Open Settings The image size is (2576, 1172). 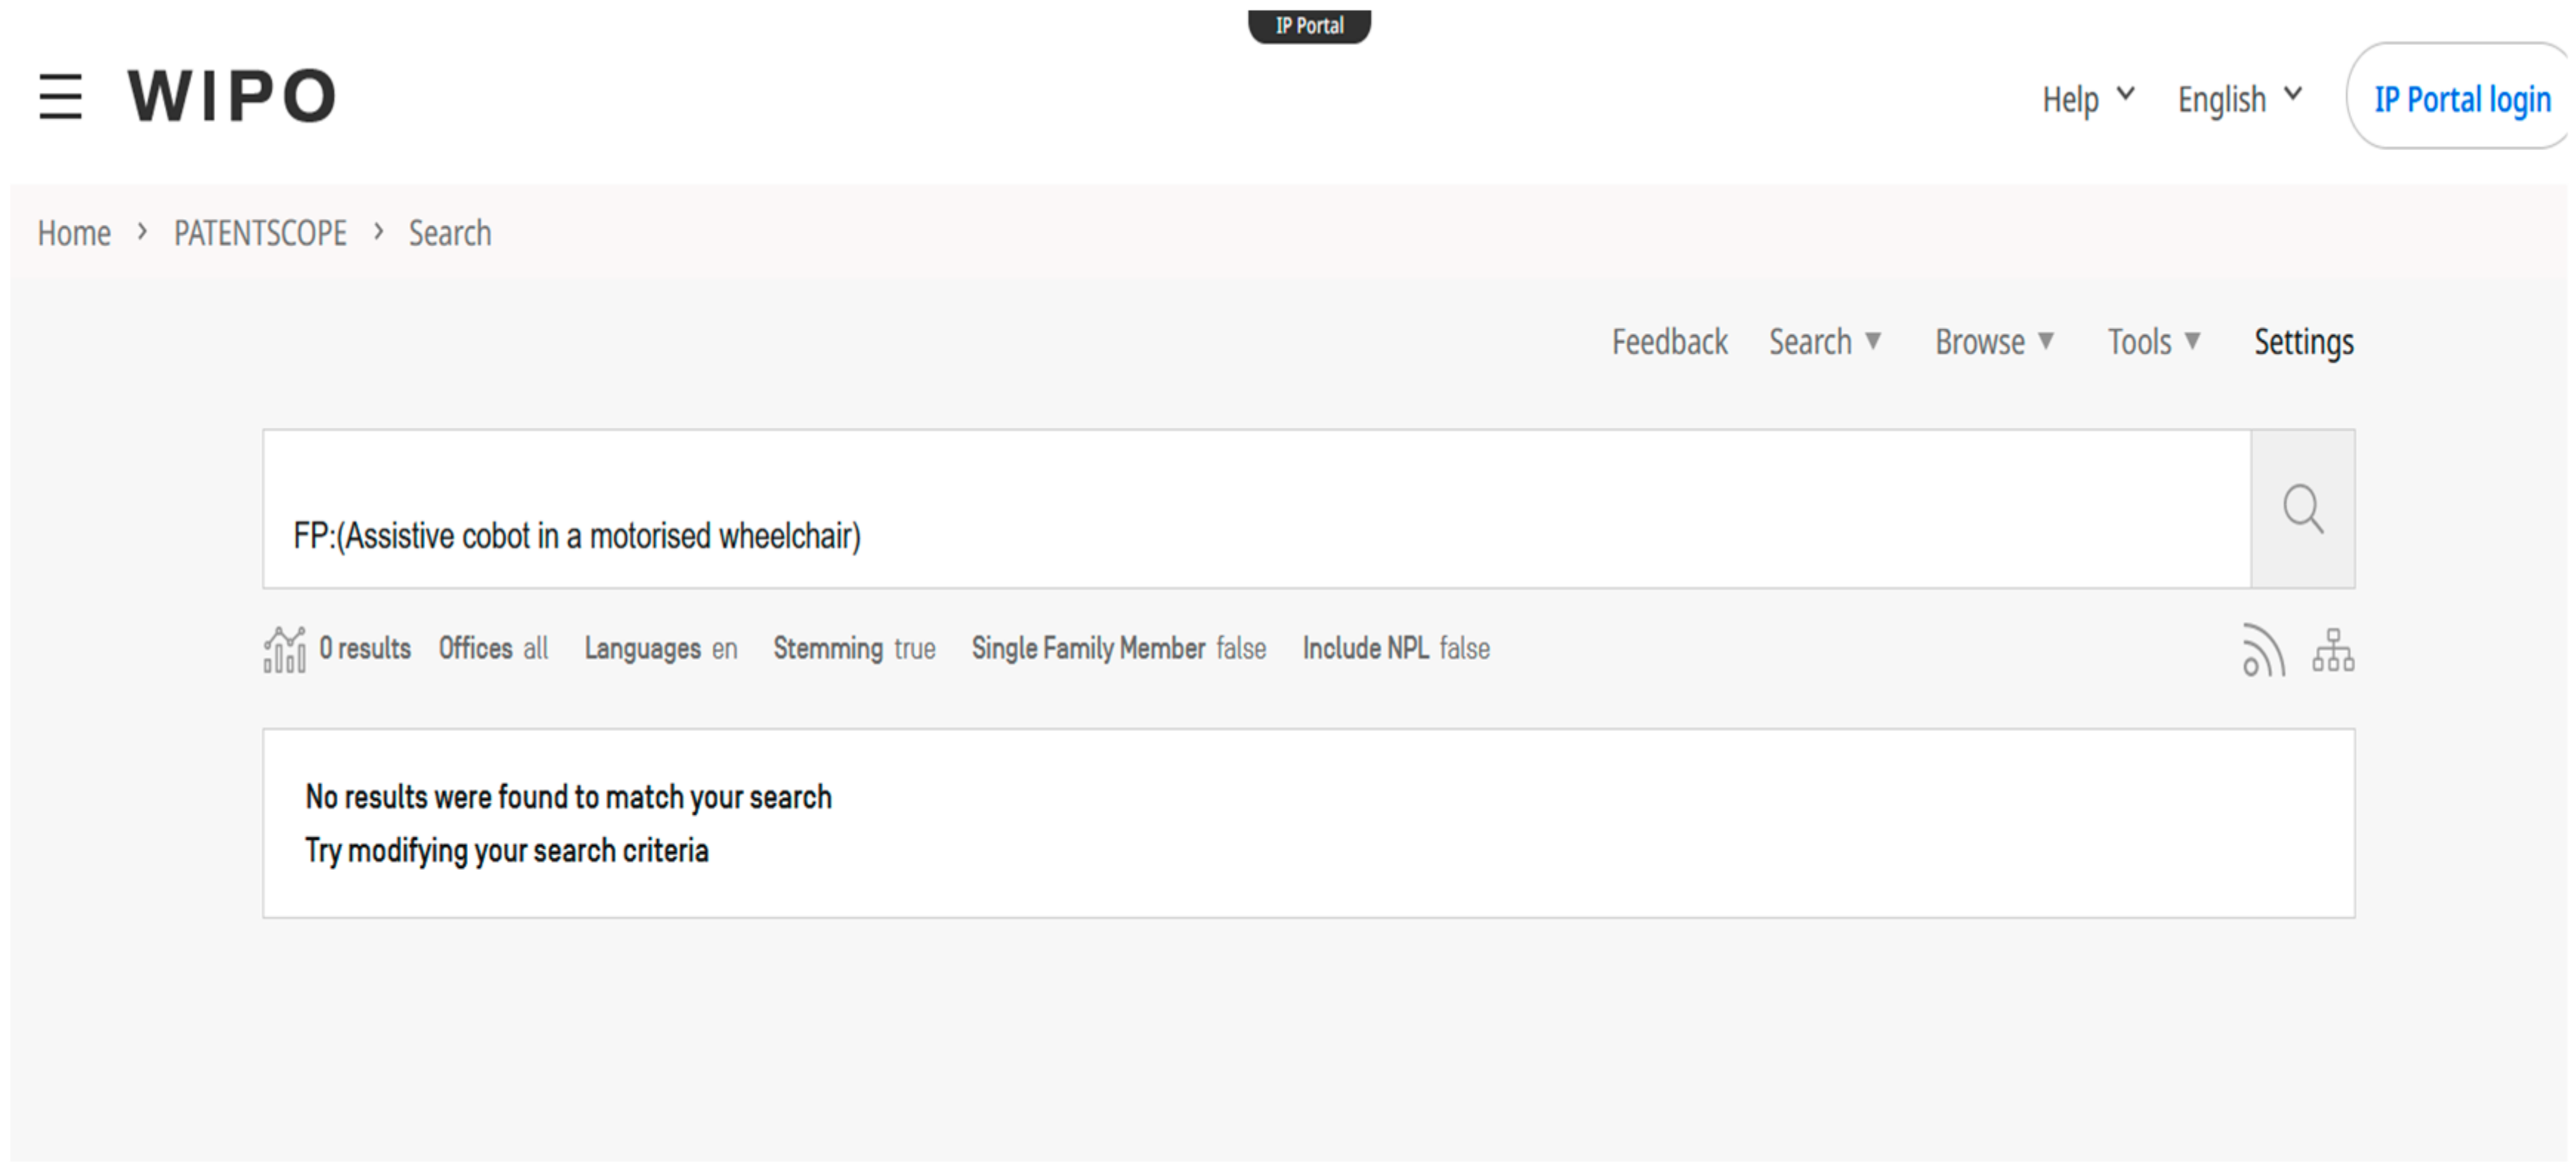(x=2303, y=342)
